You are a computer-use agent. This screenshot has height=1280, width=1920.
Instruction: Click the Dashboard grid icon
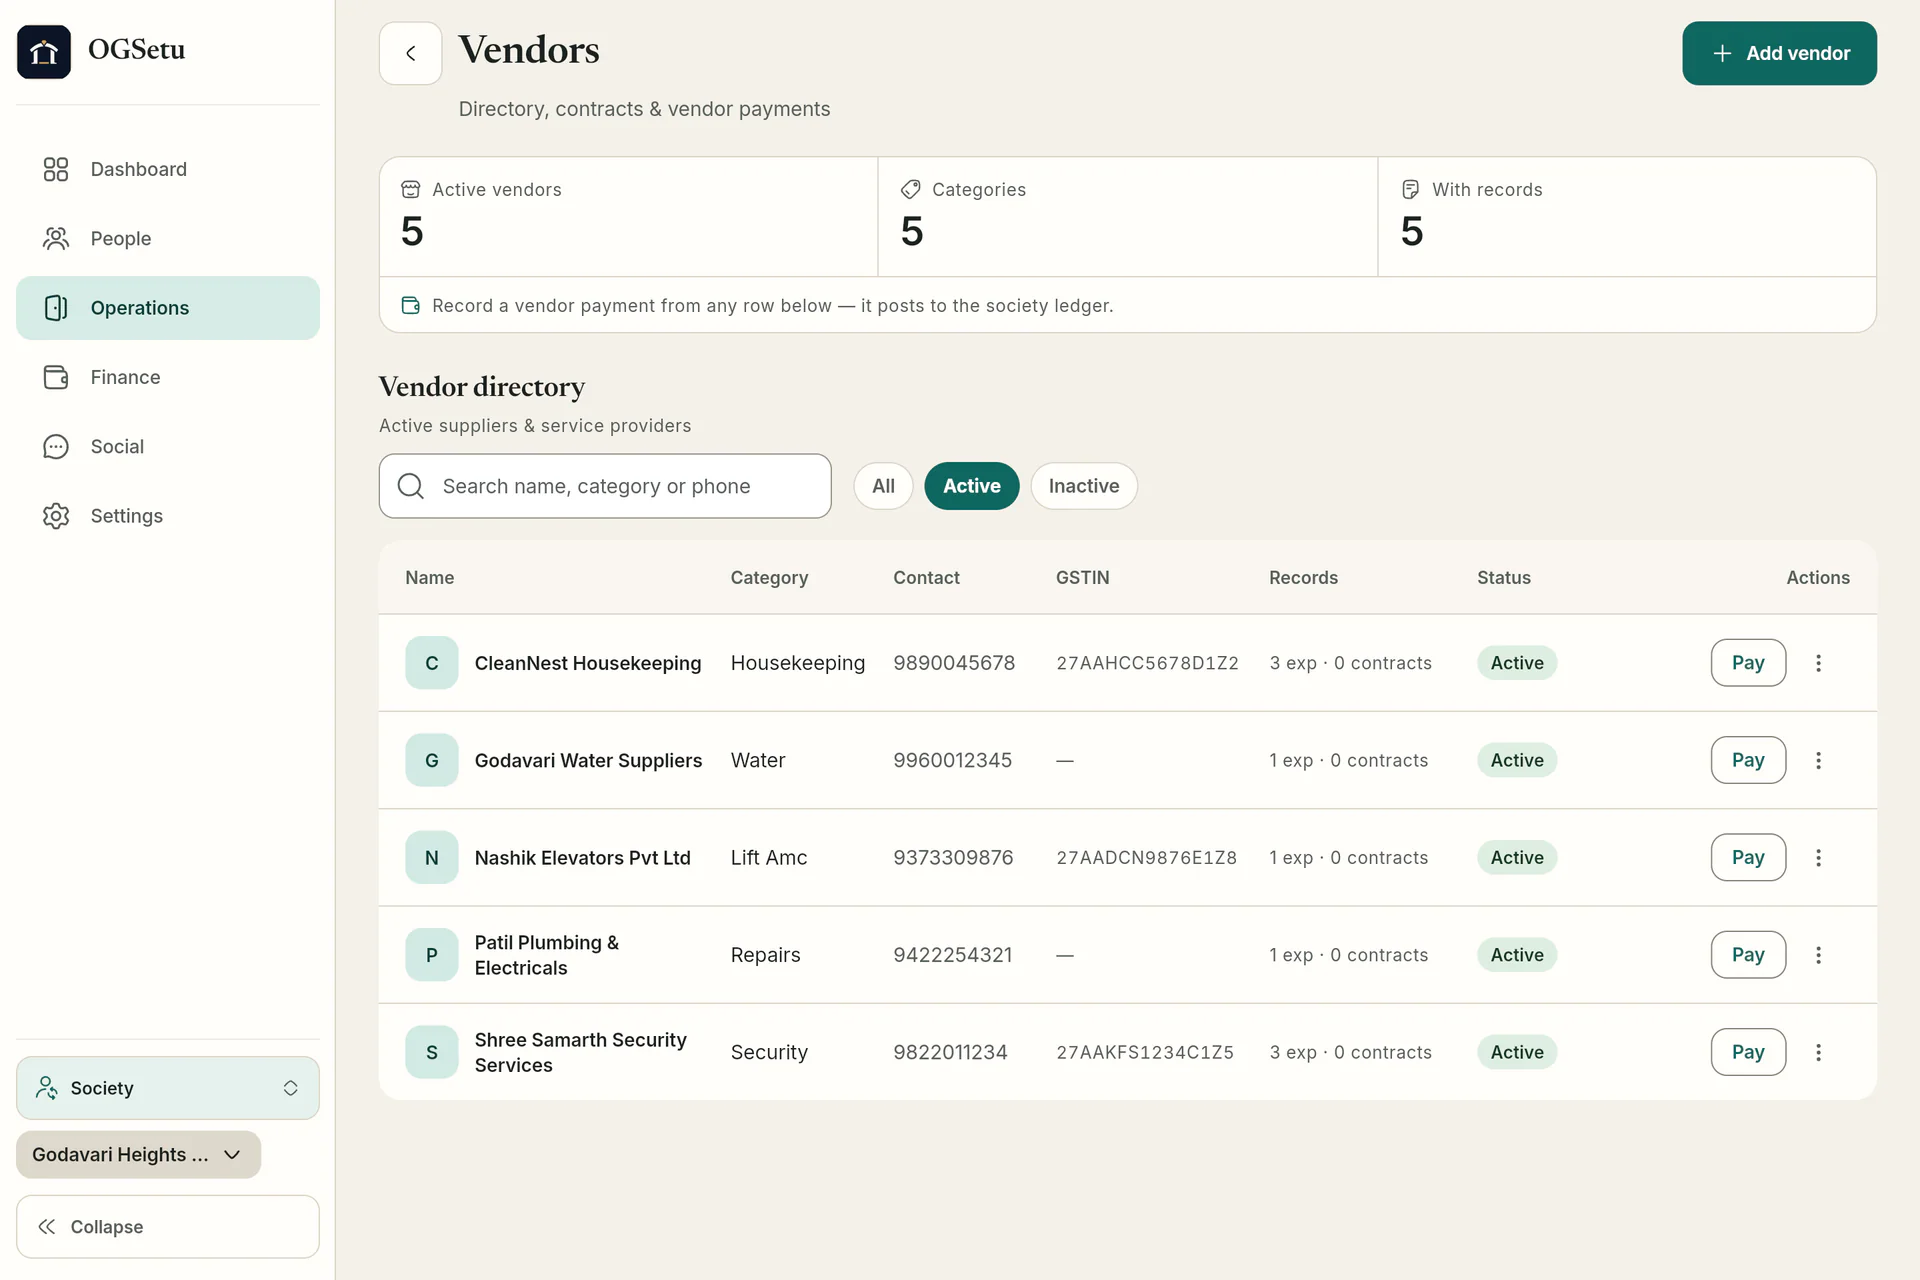pos(56,169)
